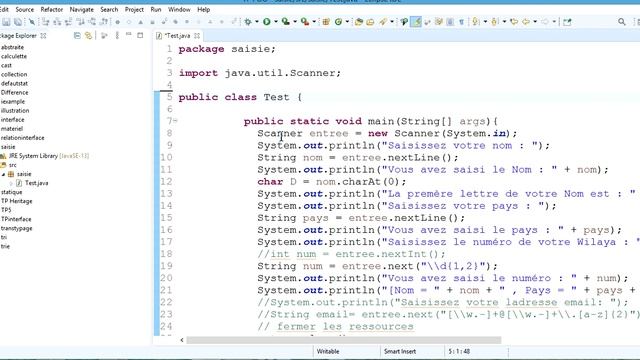The image size is (640, 360).
Task: Collapse the main method fold marker
Action: tap(175, 121)
